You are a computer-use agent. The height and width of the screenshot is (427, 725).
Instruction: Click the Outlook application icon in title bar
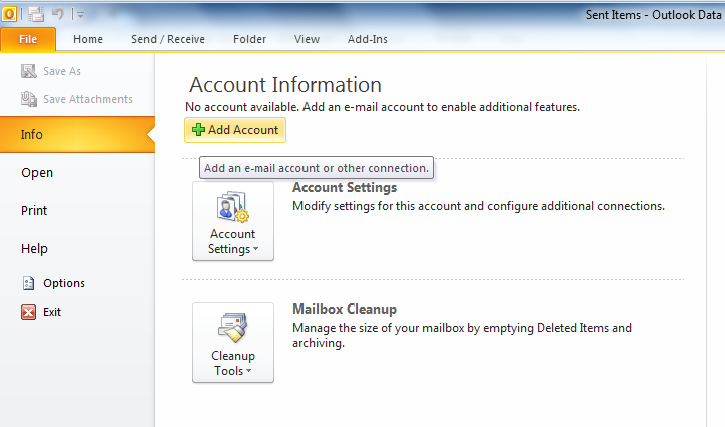9,14
